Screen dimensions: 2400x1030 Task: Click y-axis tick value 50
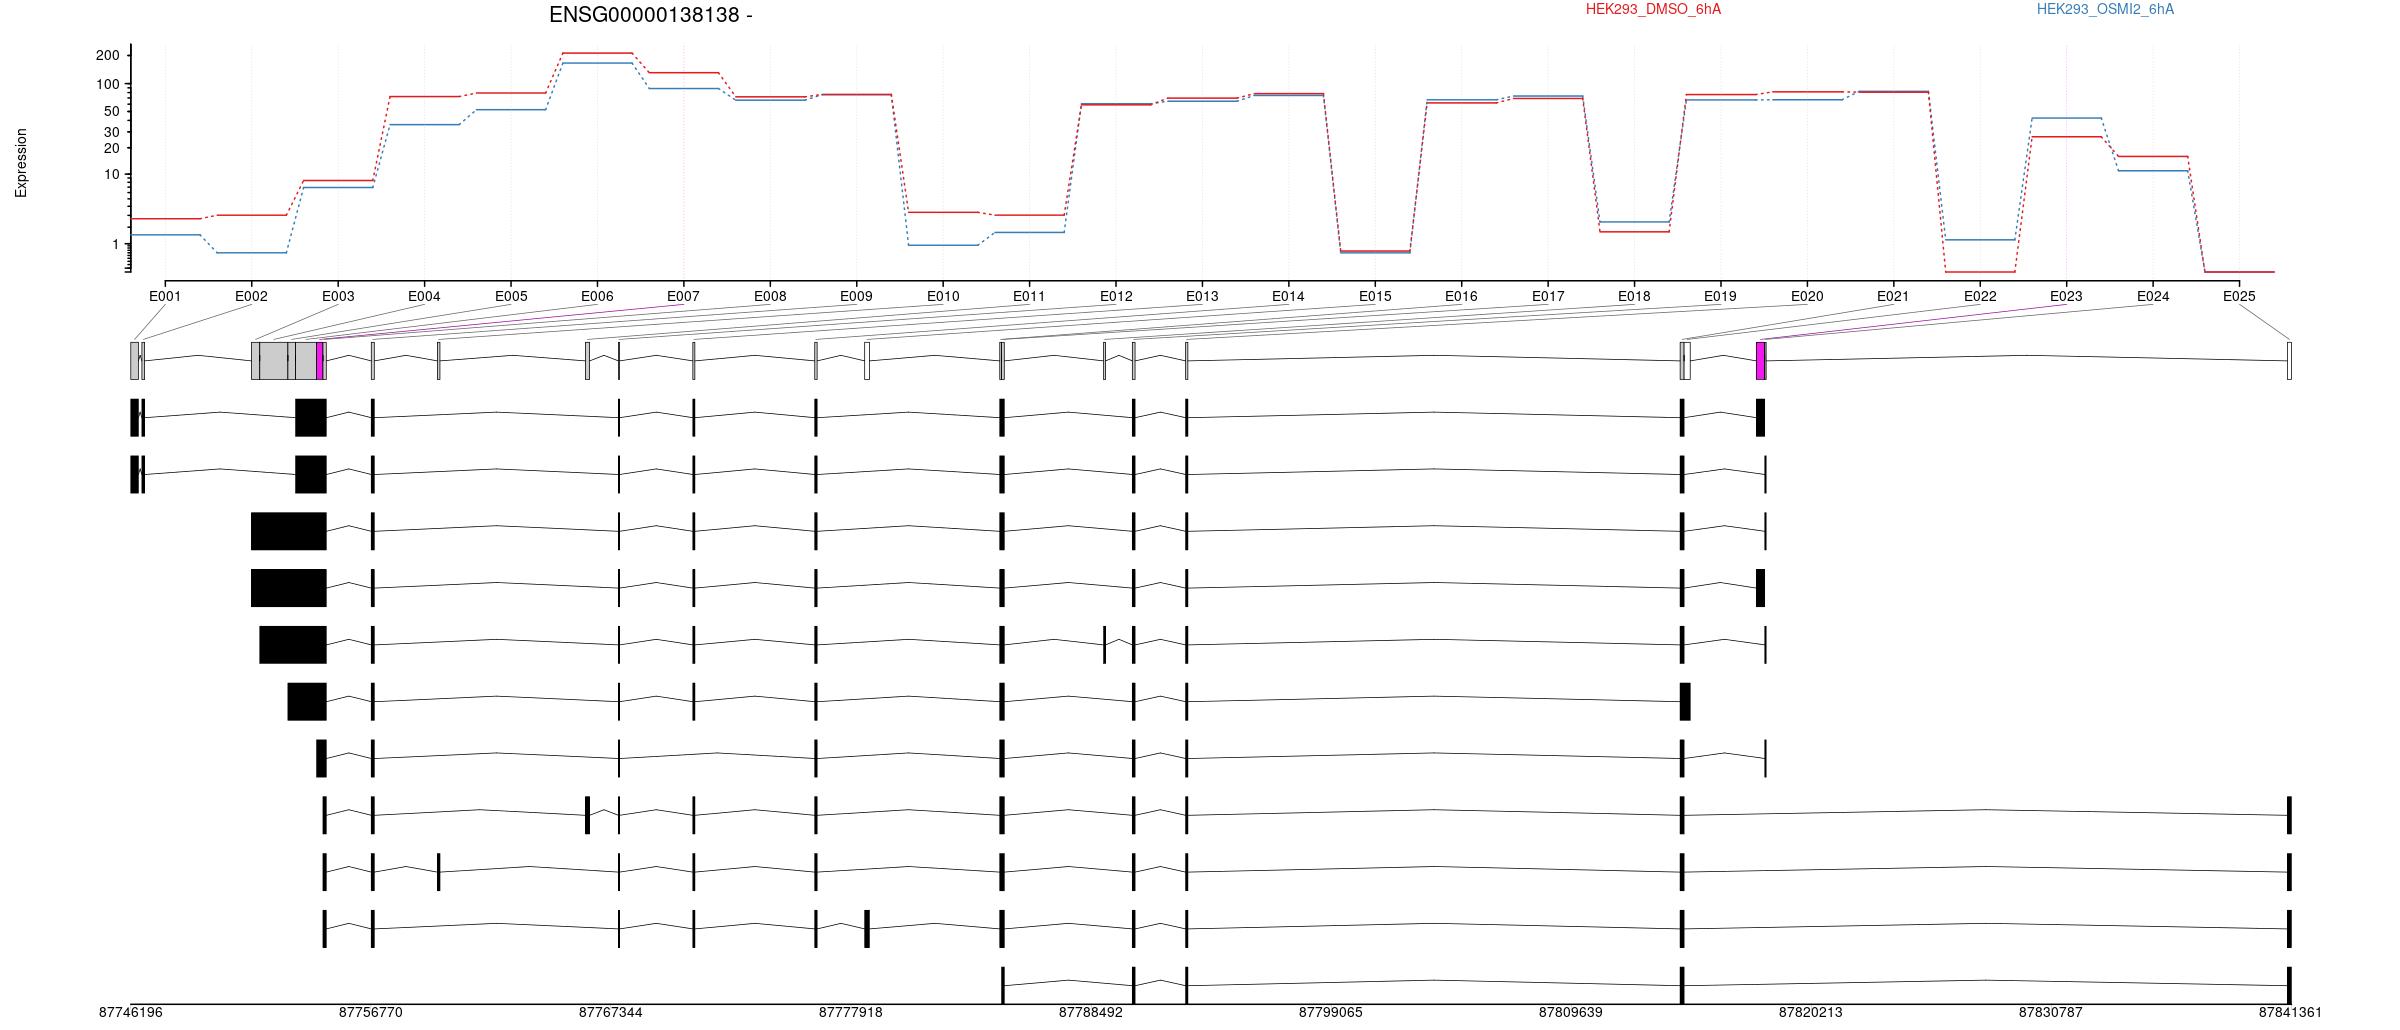point(111,111)
